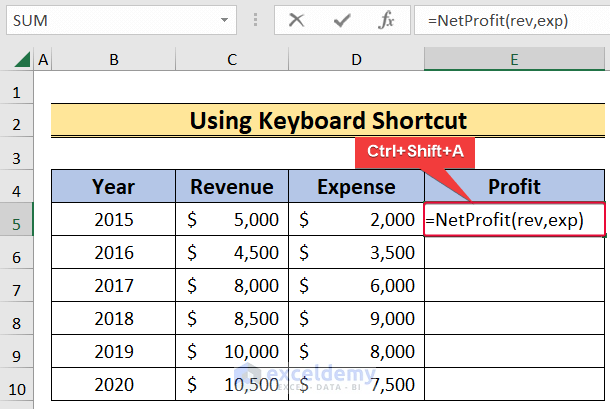Click the Using Keyboard Shortcut title cell
This screenshot has height=409, width=610.
click(x=328, y=122)
